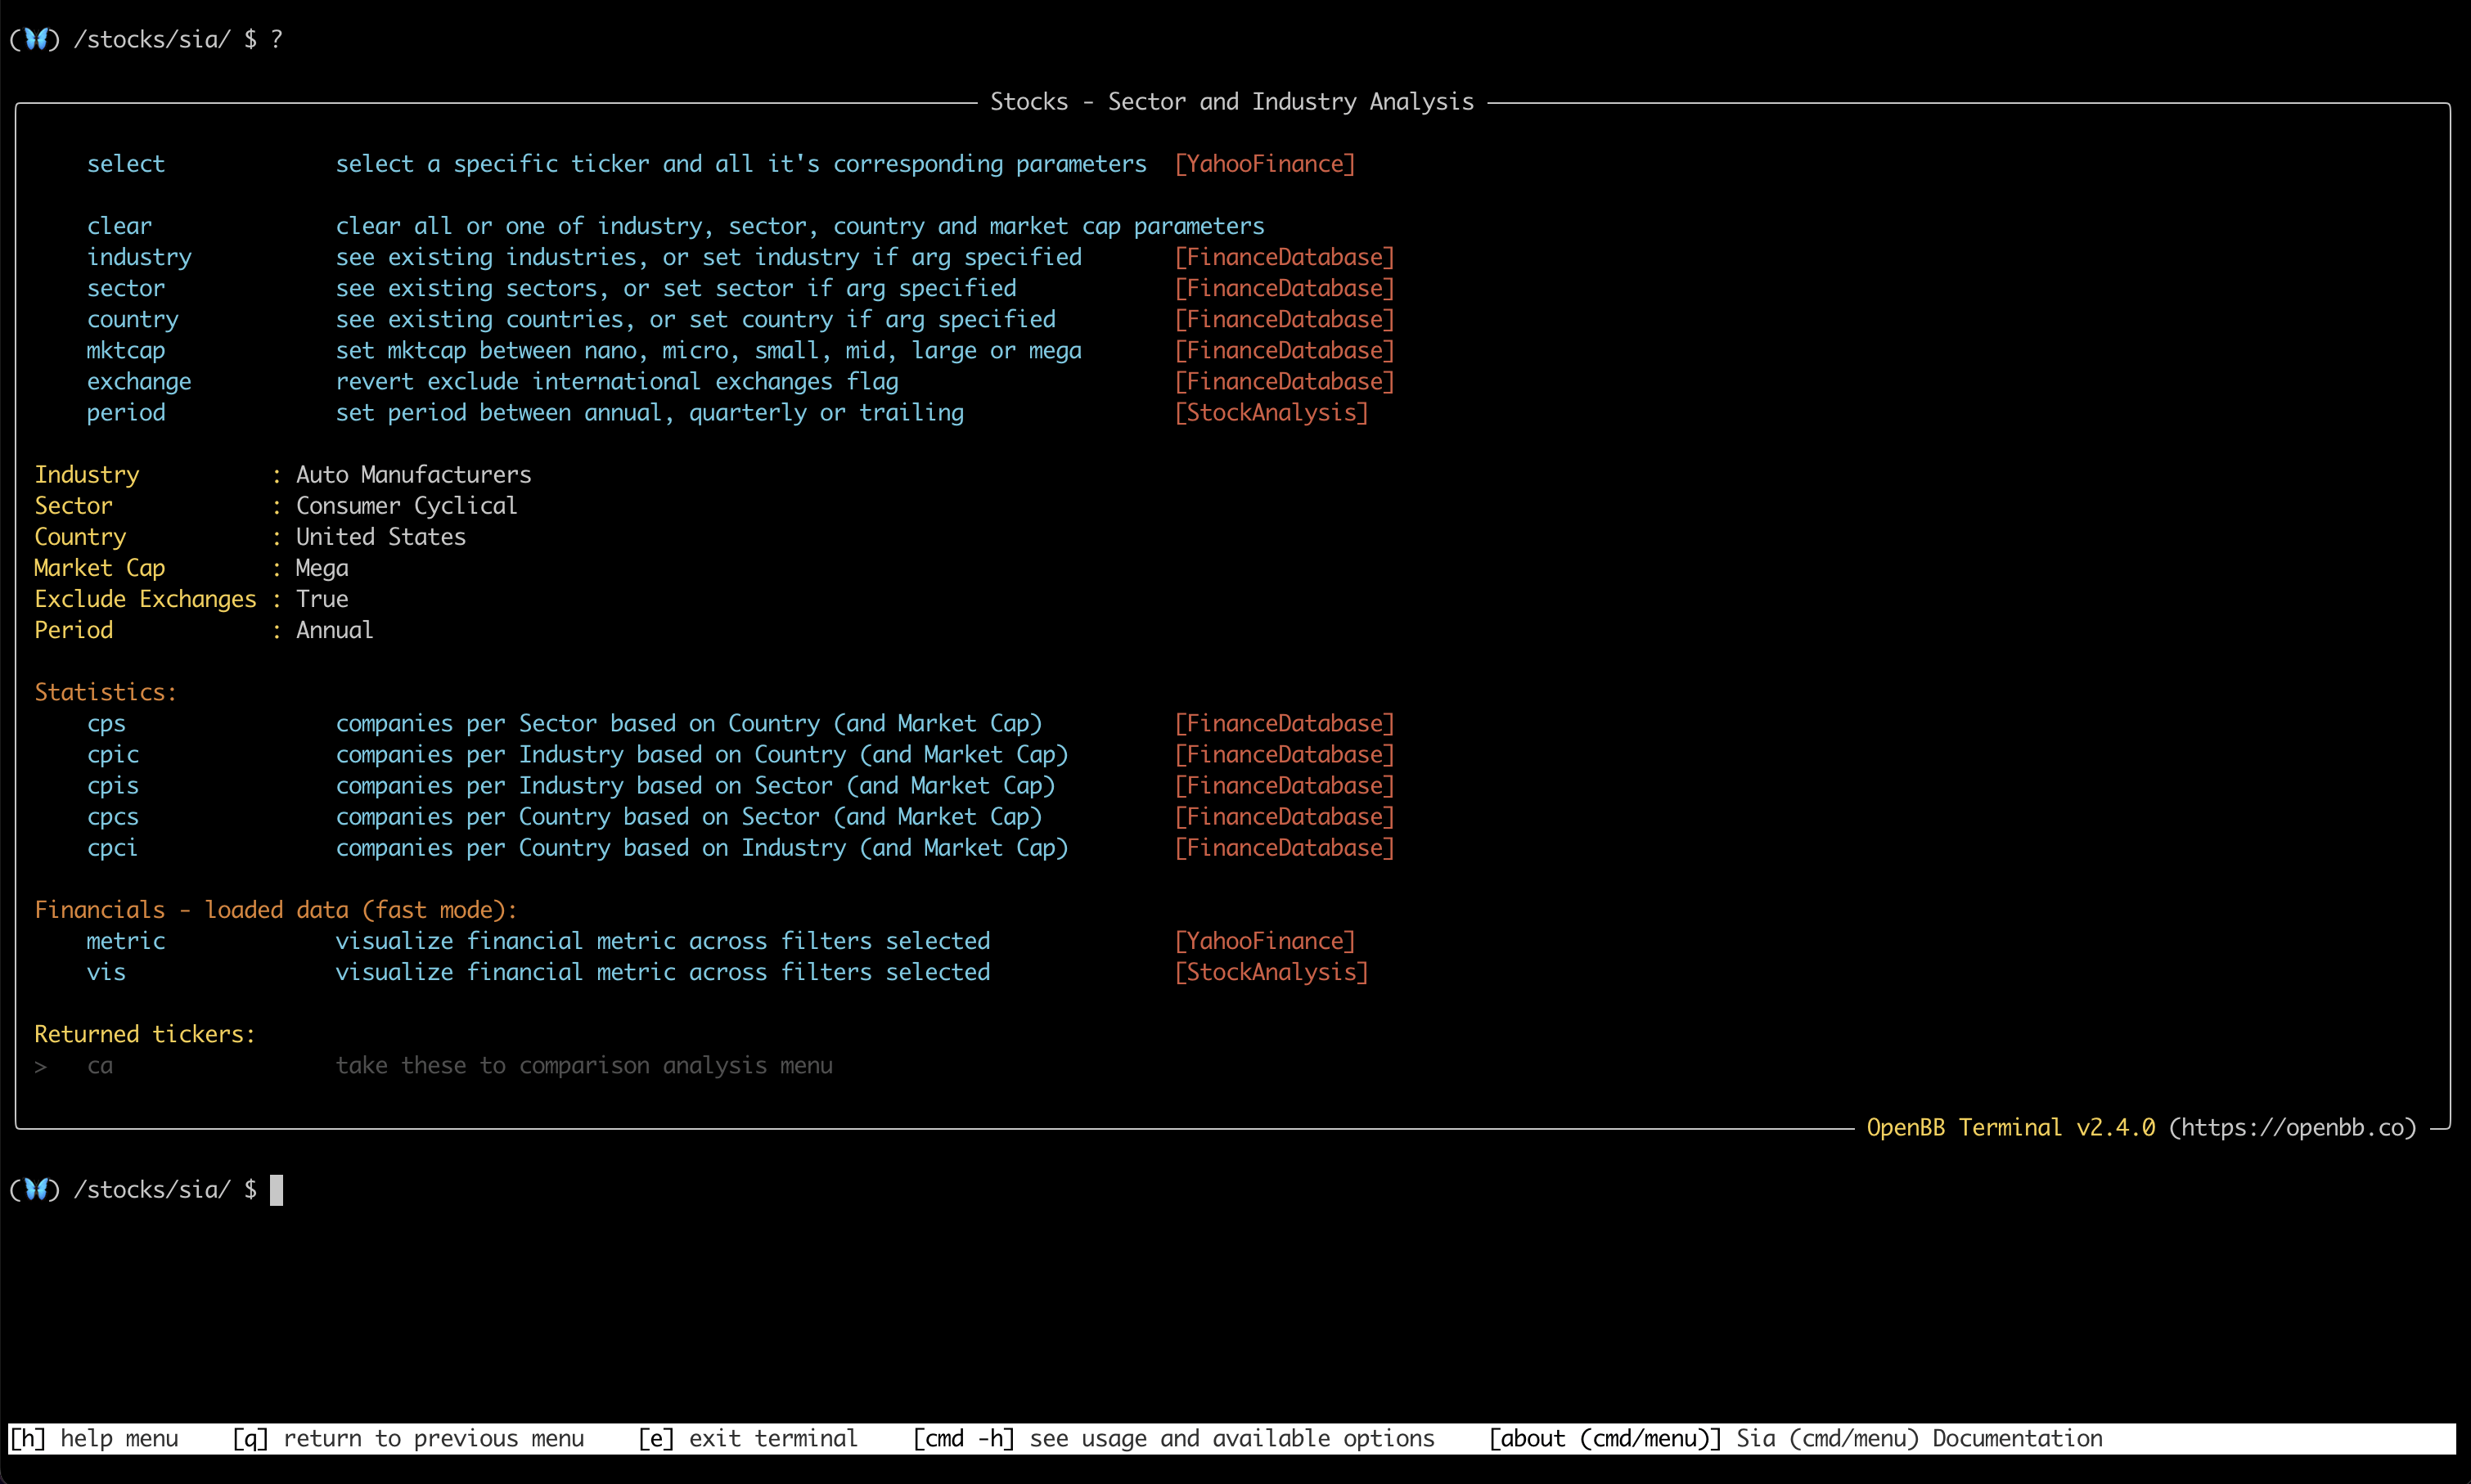Click the butterfly logo in the top prompt
The image size is (2471, 1484).
click(x=35, y=39)
